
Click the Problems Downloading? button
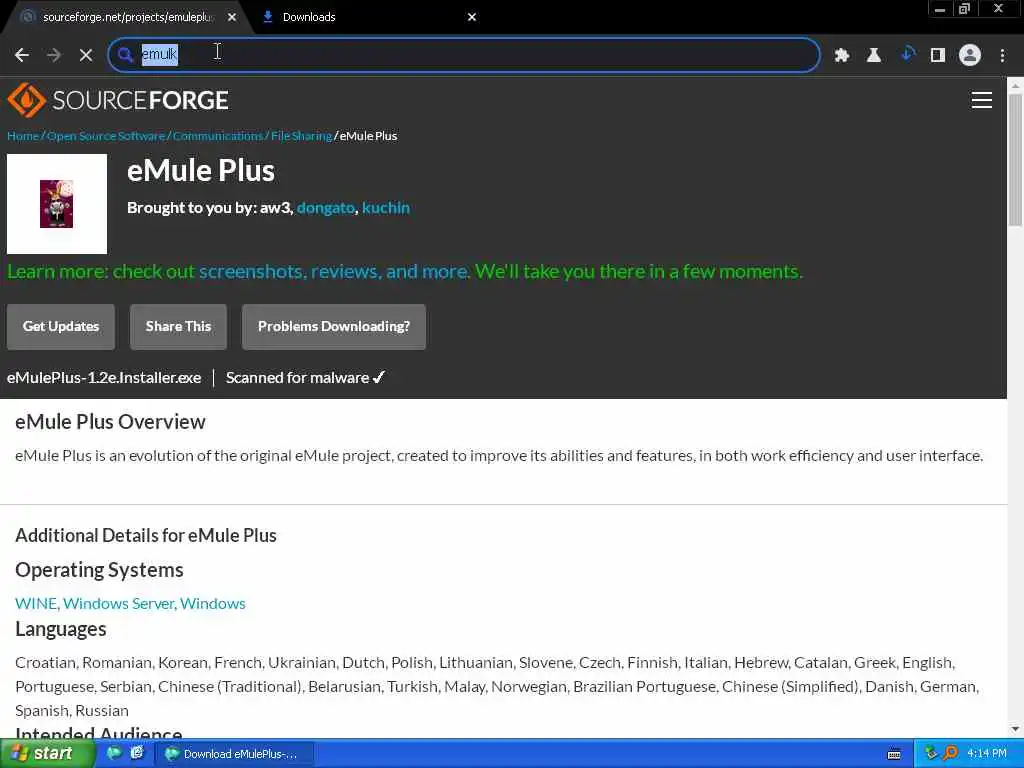[x=334, y=327]
